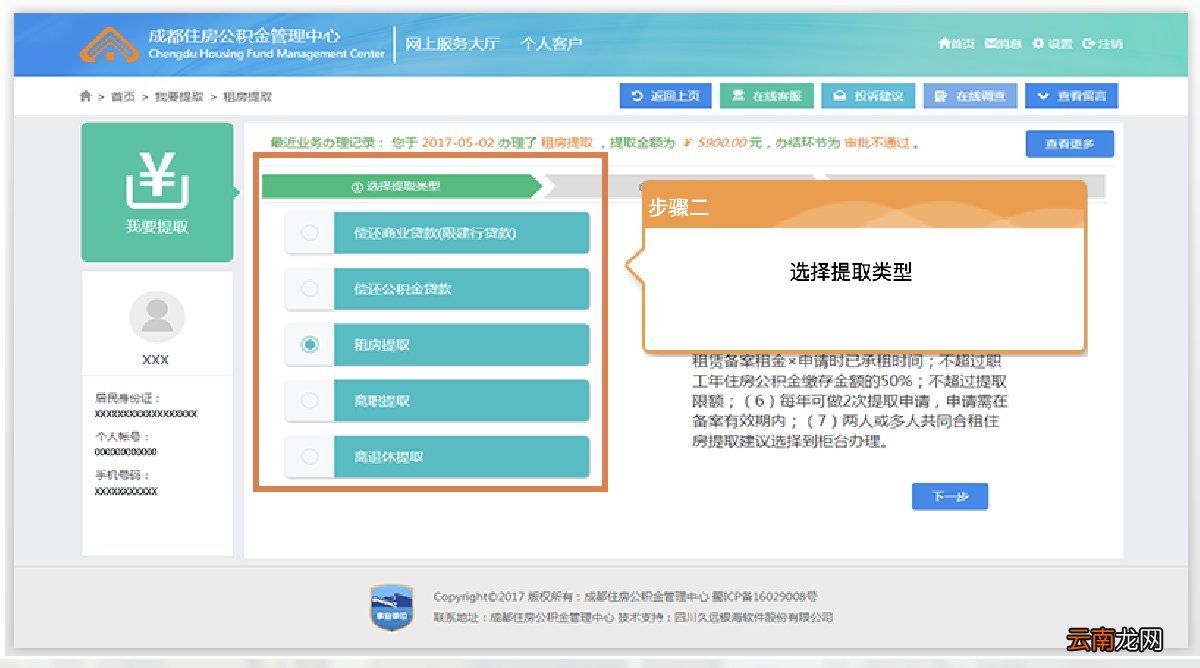The image size is (1200, 668).
Task: Click 个人客户 in the header menu
Action: (x=551, y=44)
